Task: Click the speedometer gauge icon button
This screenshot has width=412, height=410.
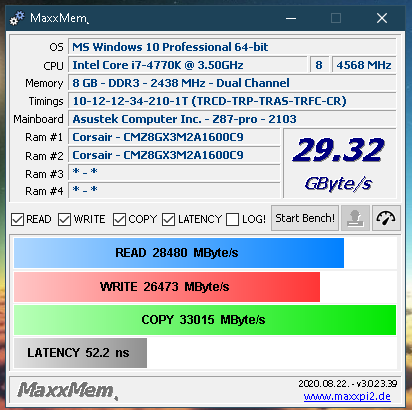Action: tap(386, 218)
